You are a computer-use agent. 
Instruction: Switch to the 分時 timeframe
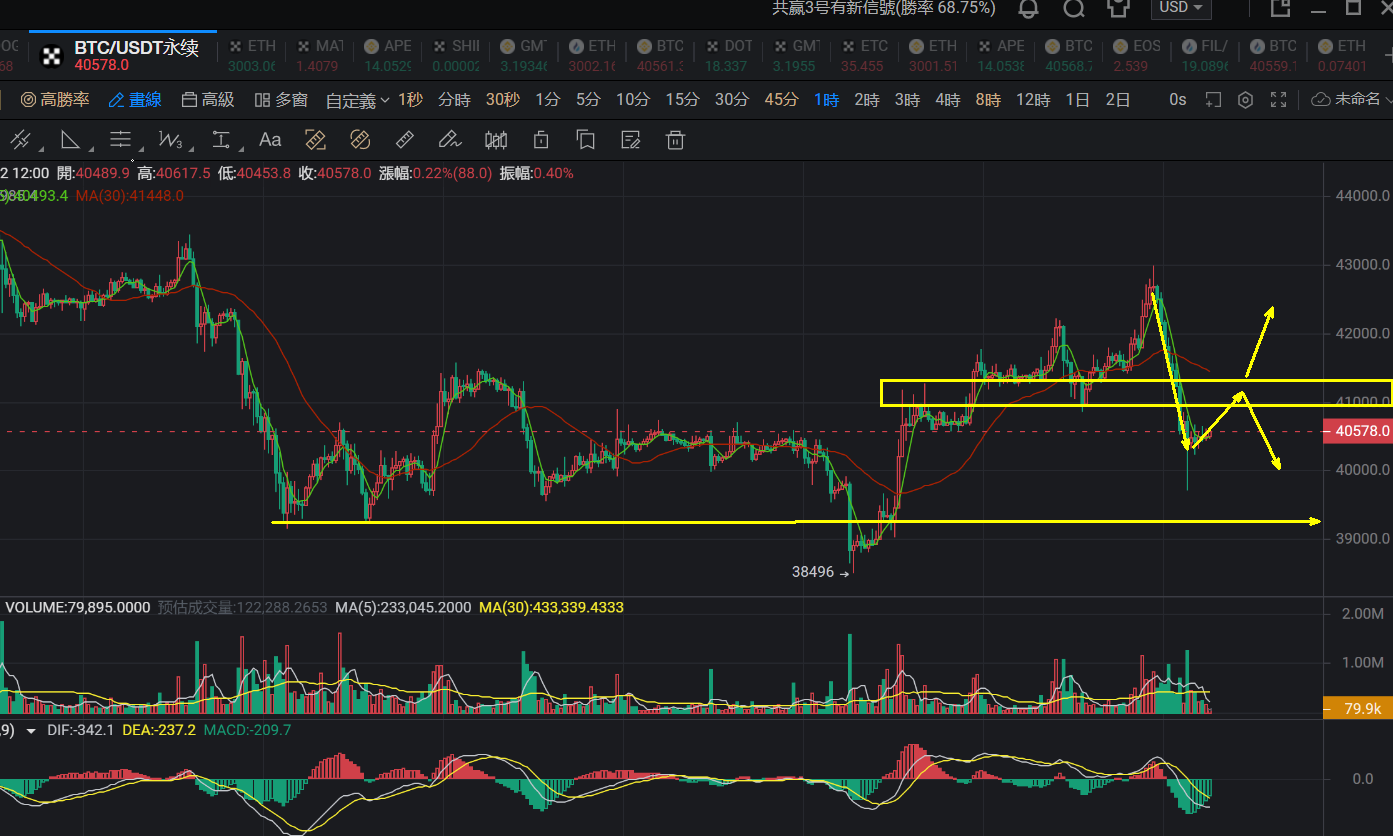coord(454,100)
